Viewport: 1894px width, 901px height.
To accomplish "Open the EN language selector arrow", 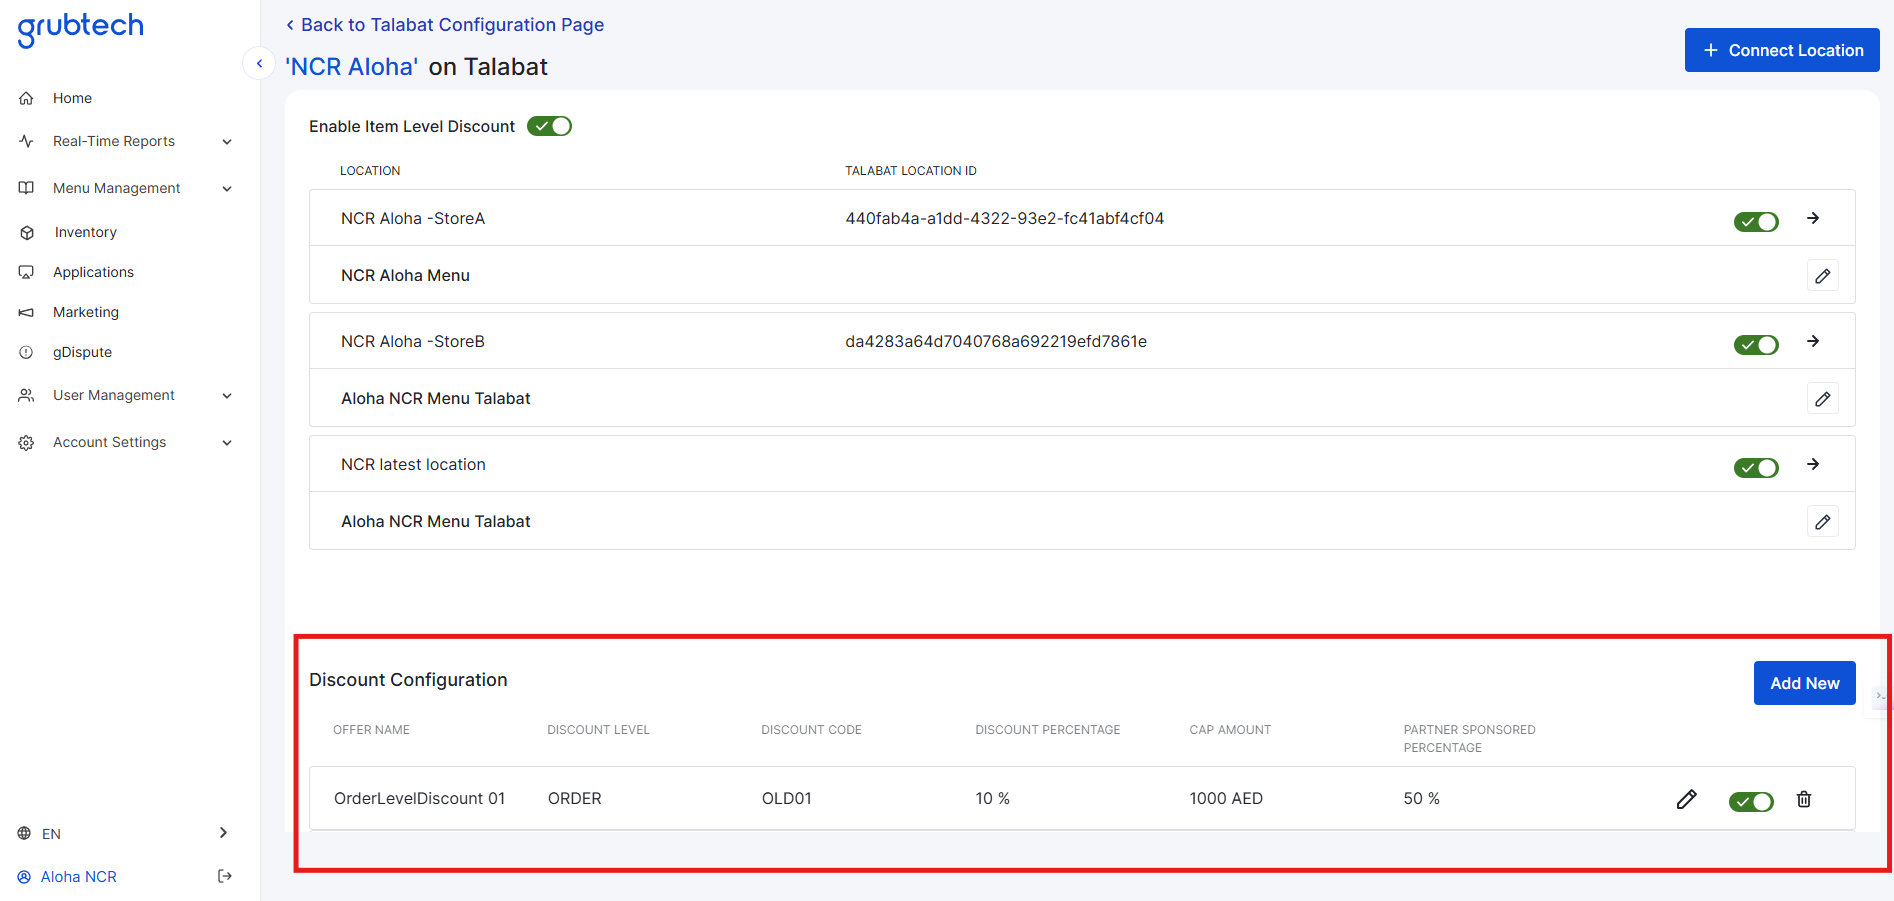I will coord(223,833).
